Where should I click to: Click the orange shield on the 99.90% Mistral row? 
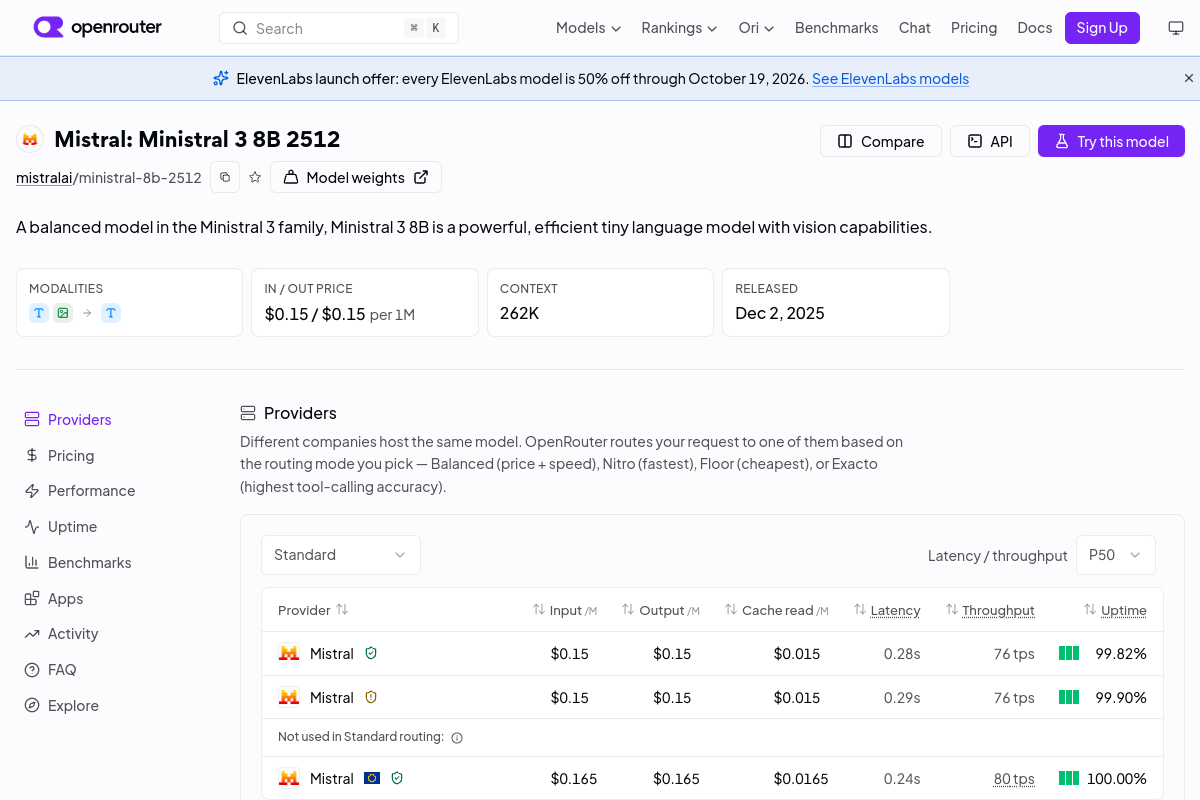[x=371, y=697]
